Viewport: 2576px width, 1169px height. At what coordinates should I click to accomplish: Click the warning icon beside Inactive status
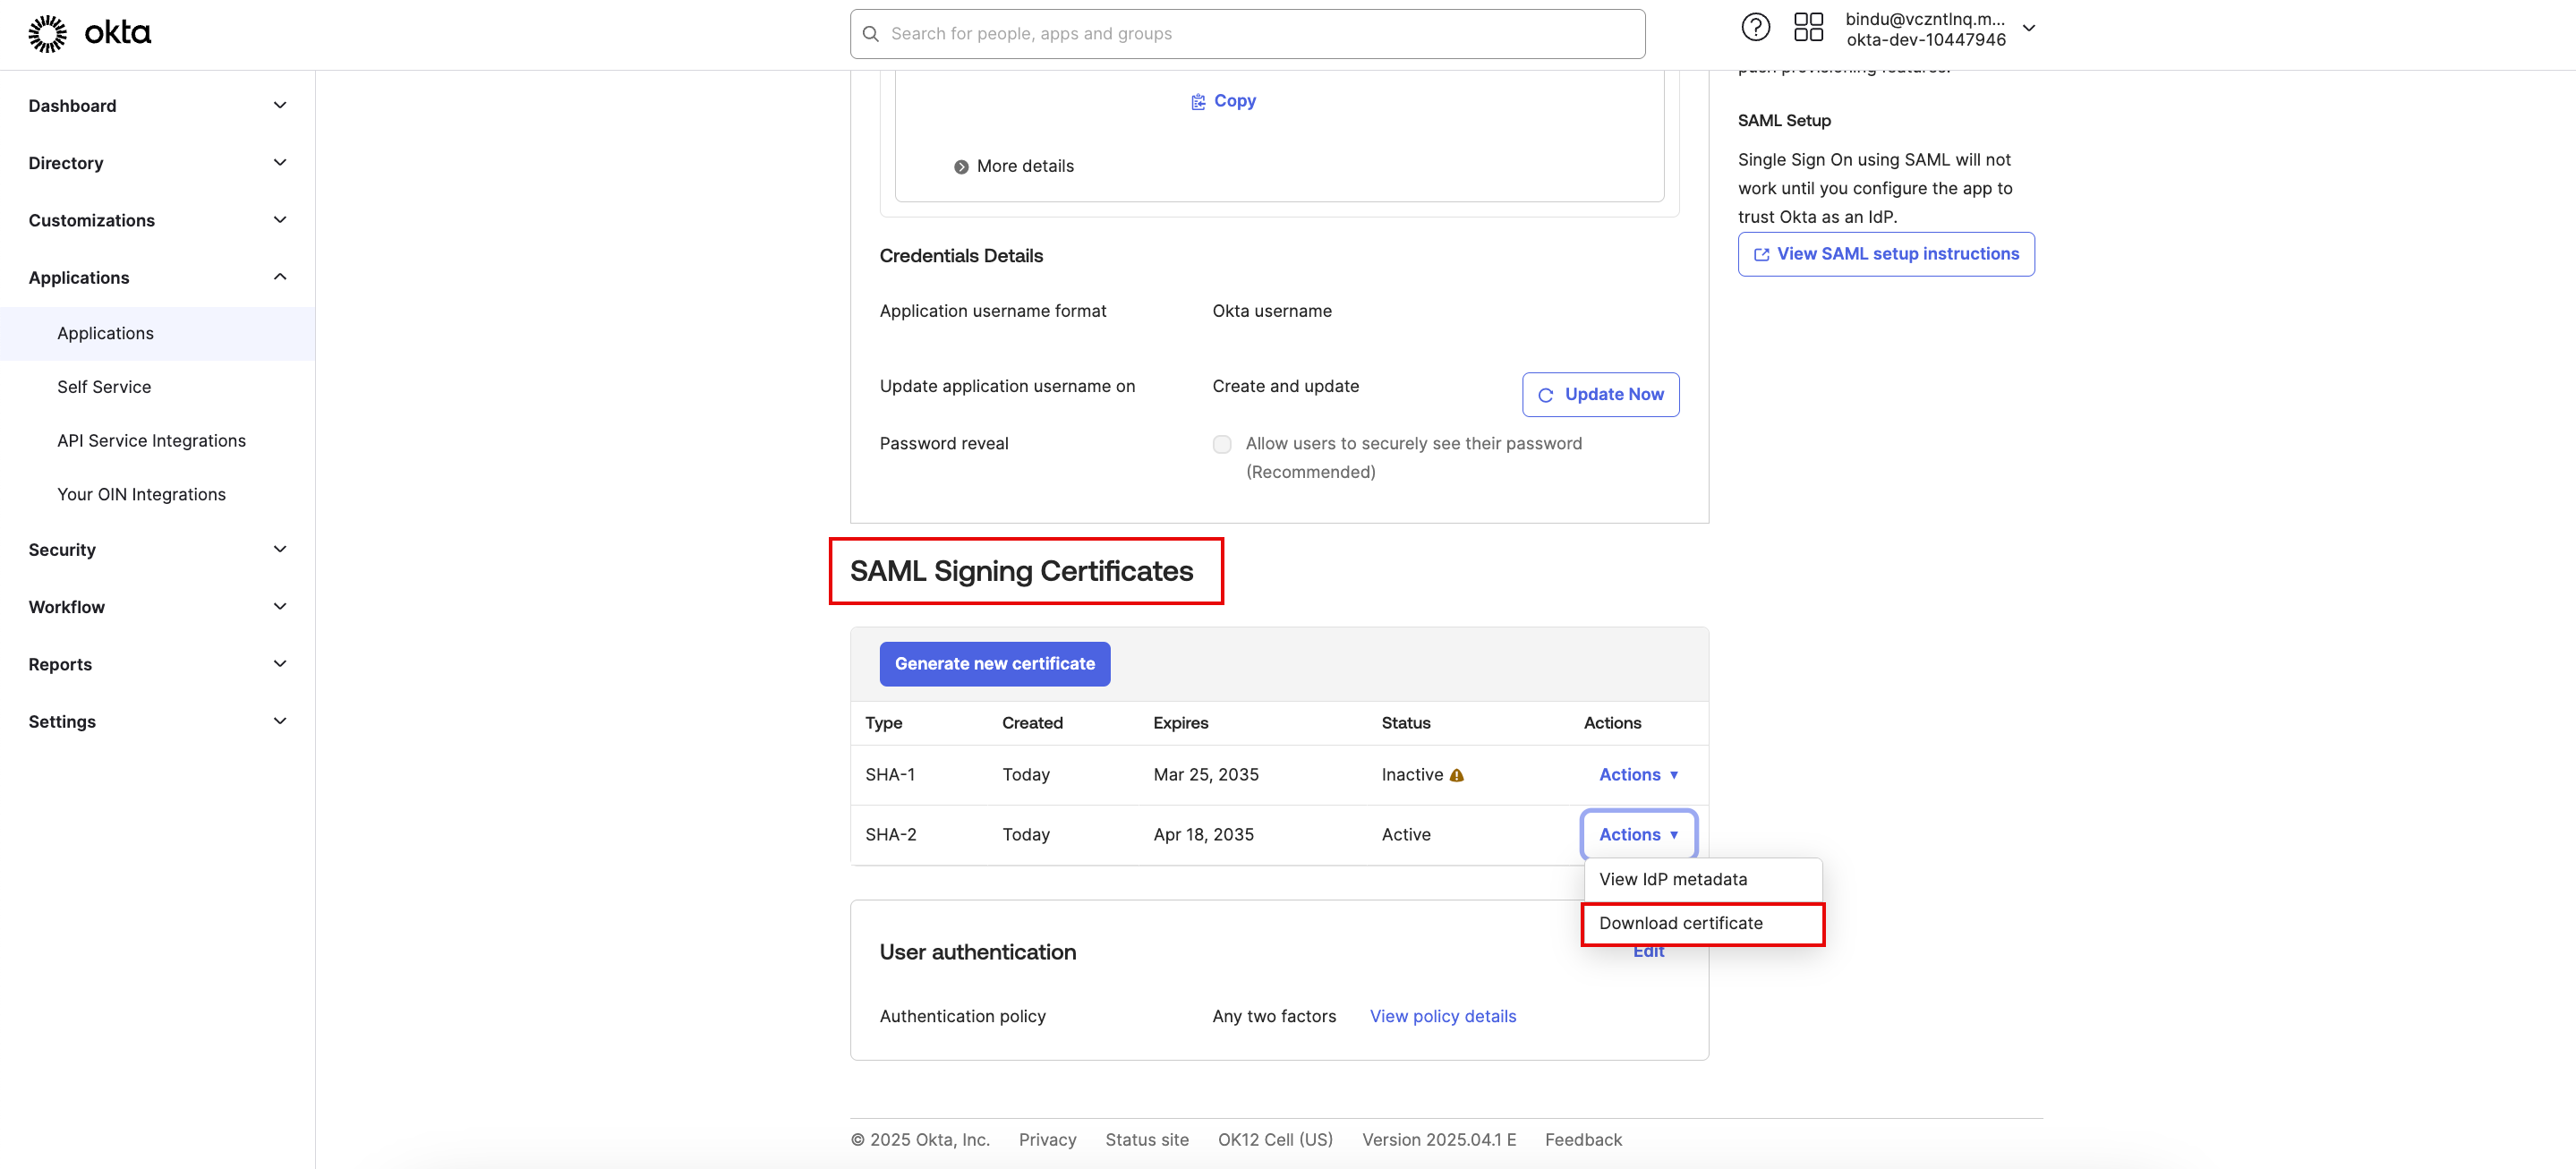tap(1457, 776)
